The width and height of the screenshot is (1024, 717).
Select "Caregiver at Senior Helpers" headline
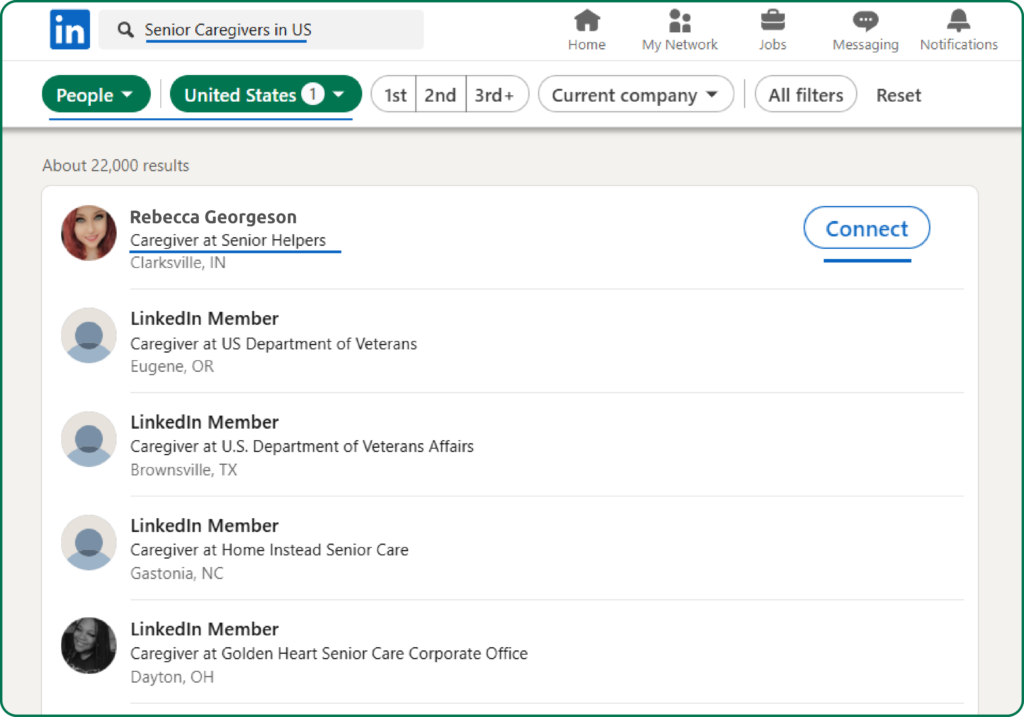(x=228, y=240)
